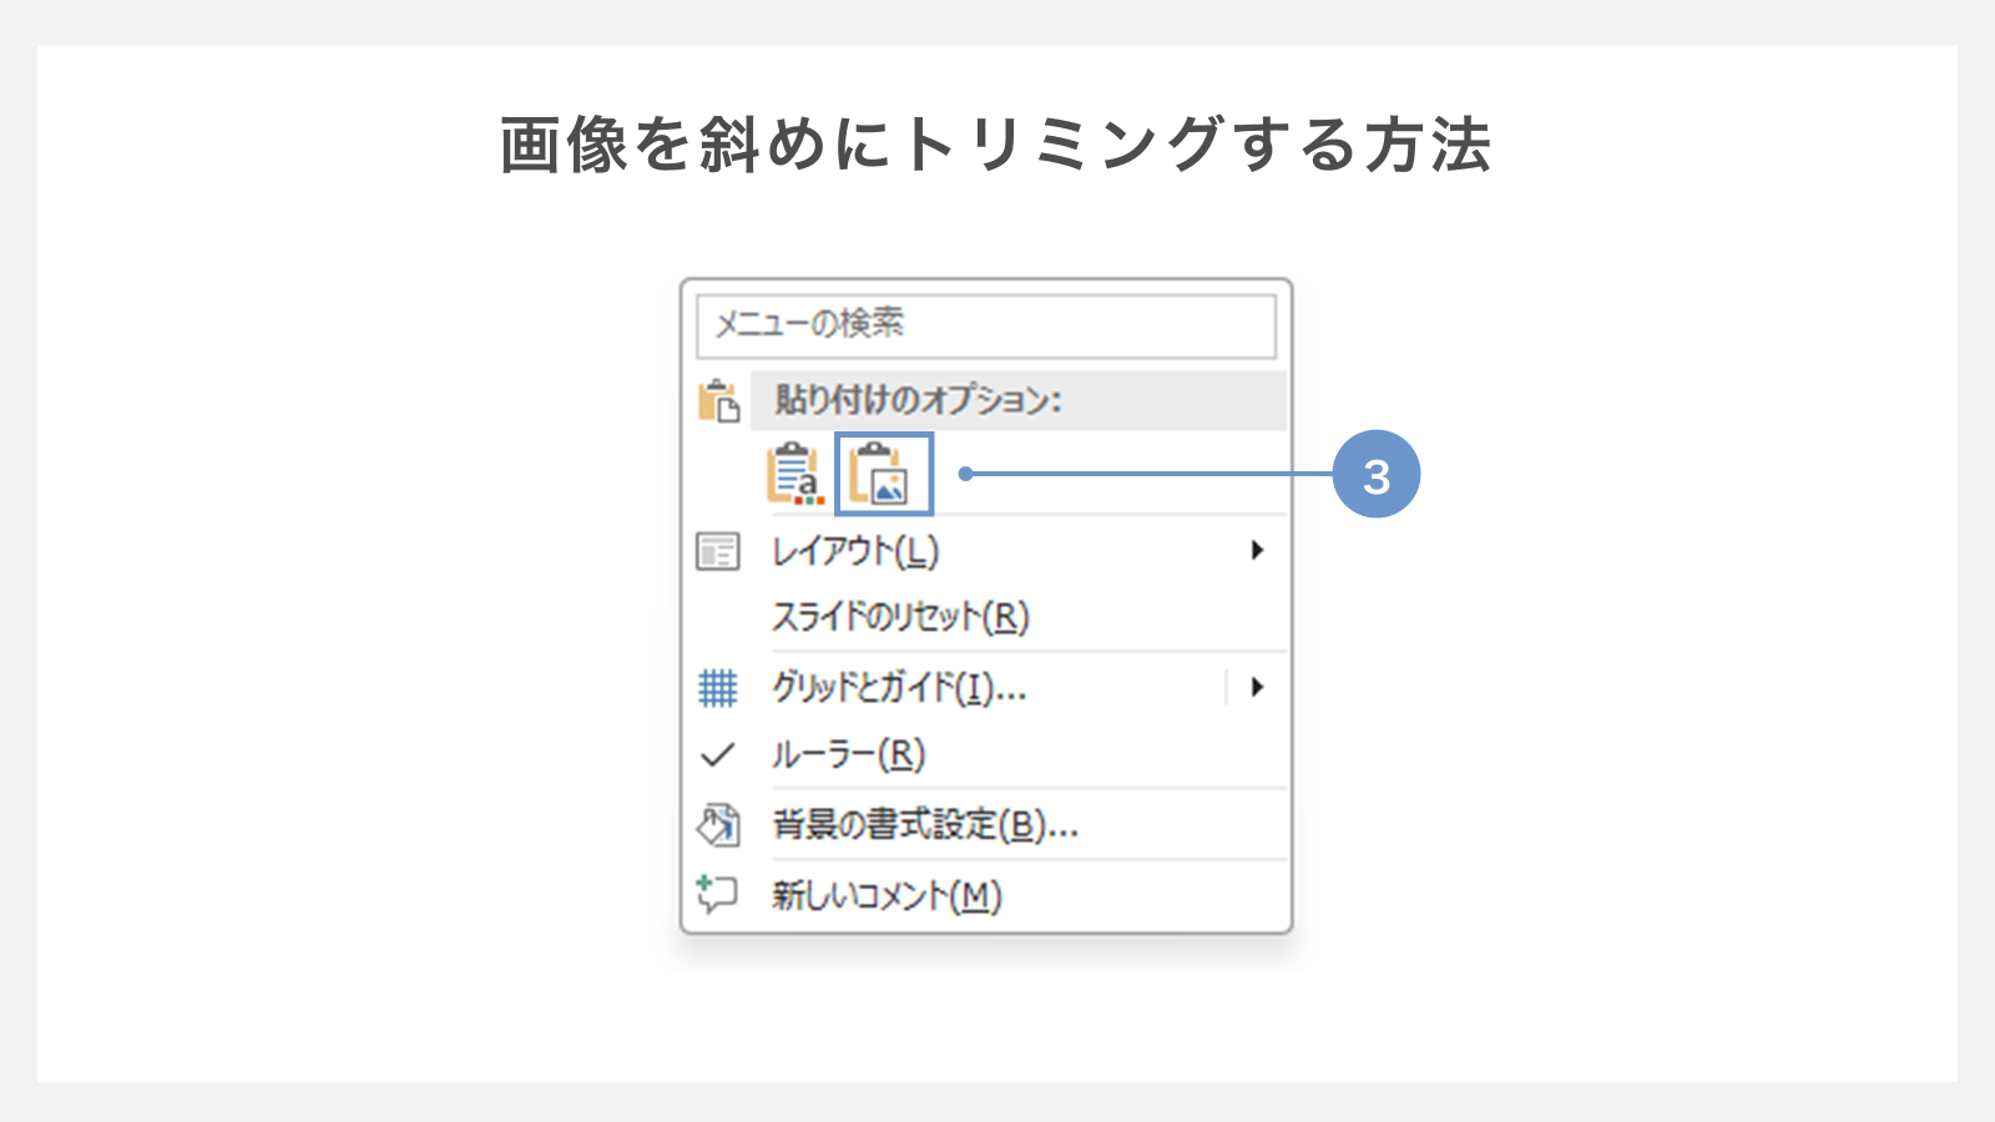Click the paint bucket background format icon

pos(718,825)
